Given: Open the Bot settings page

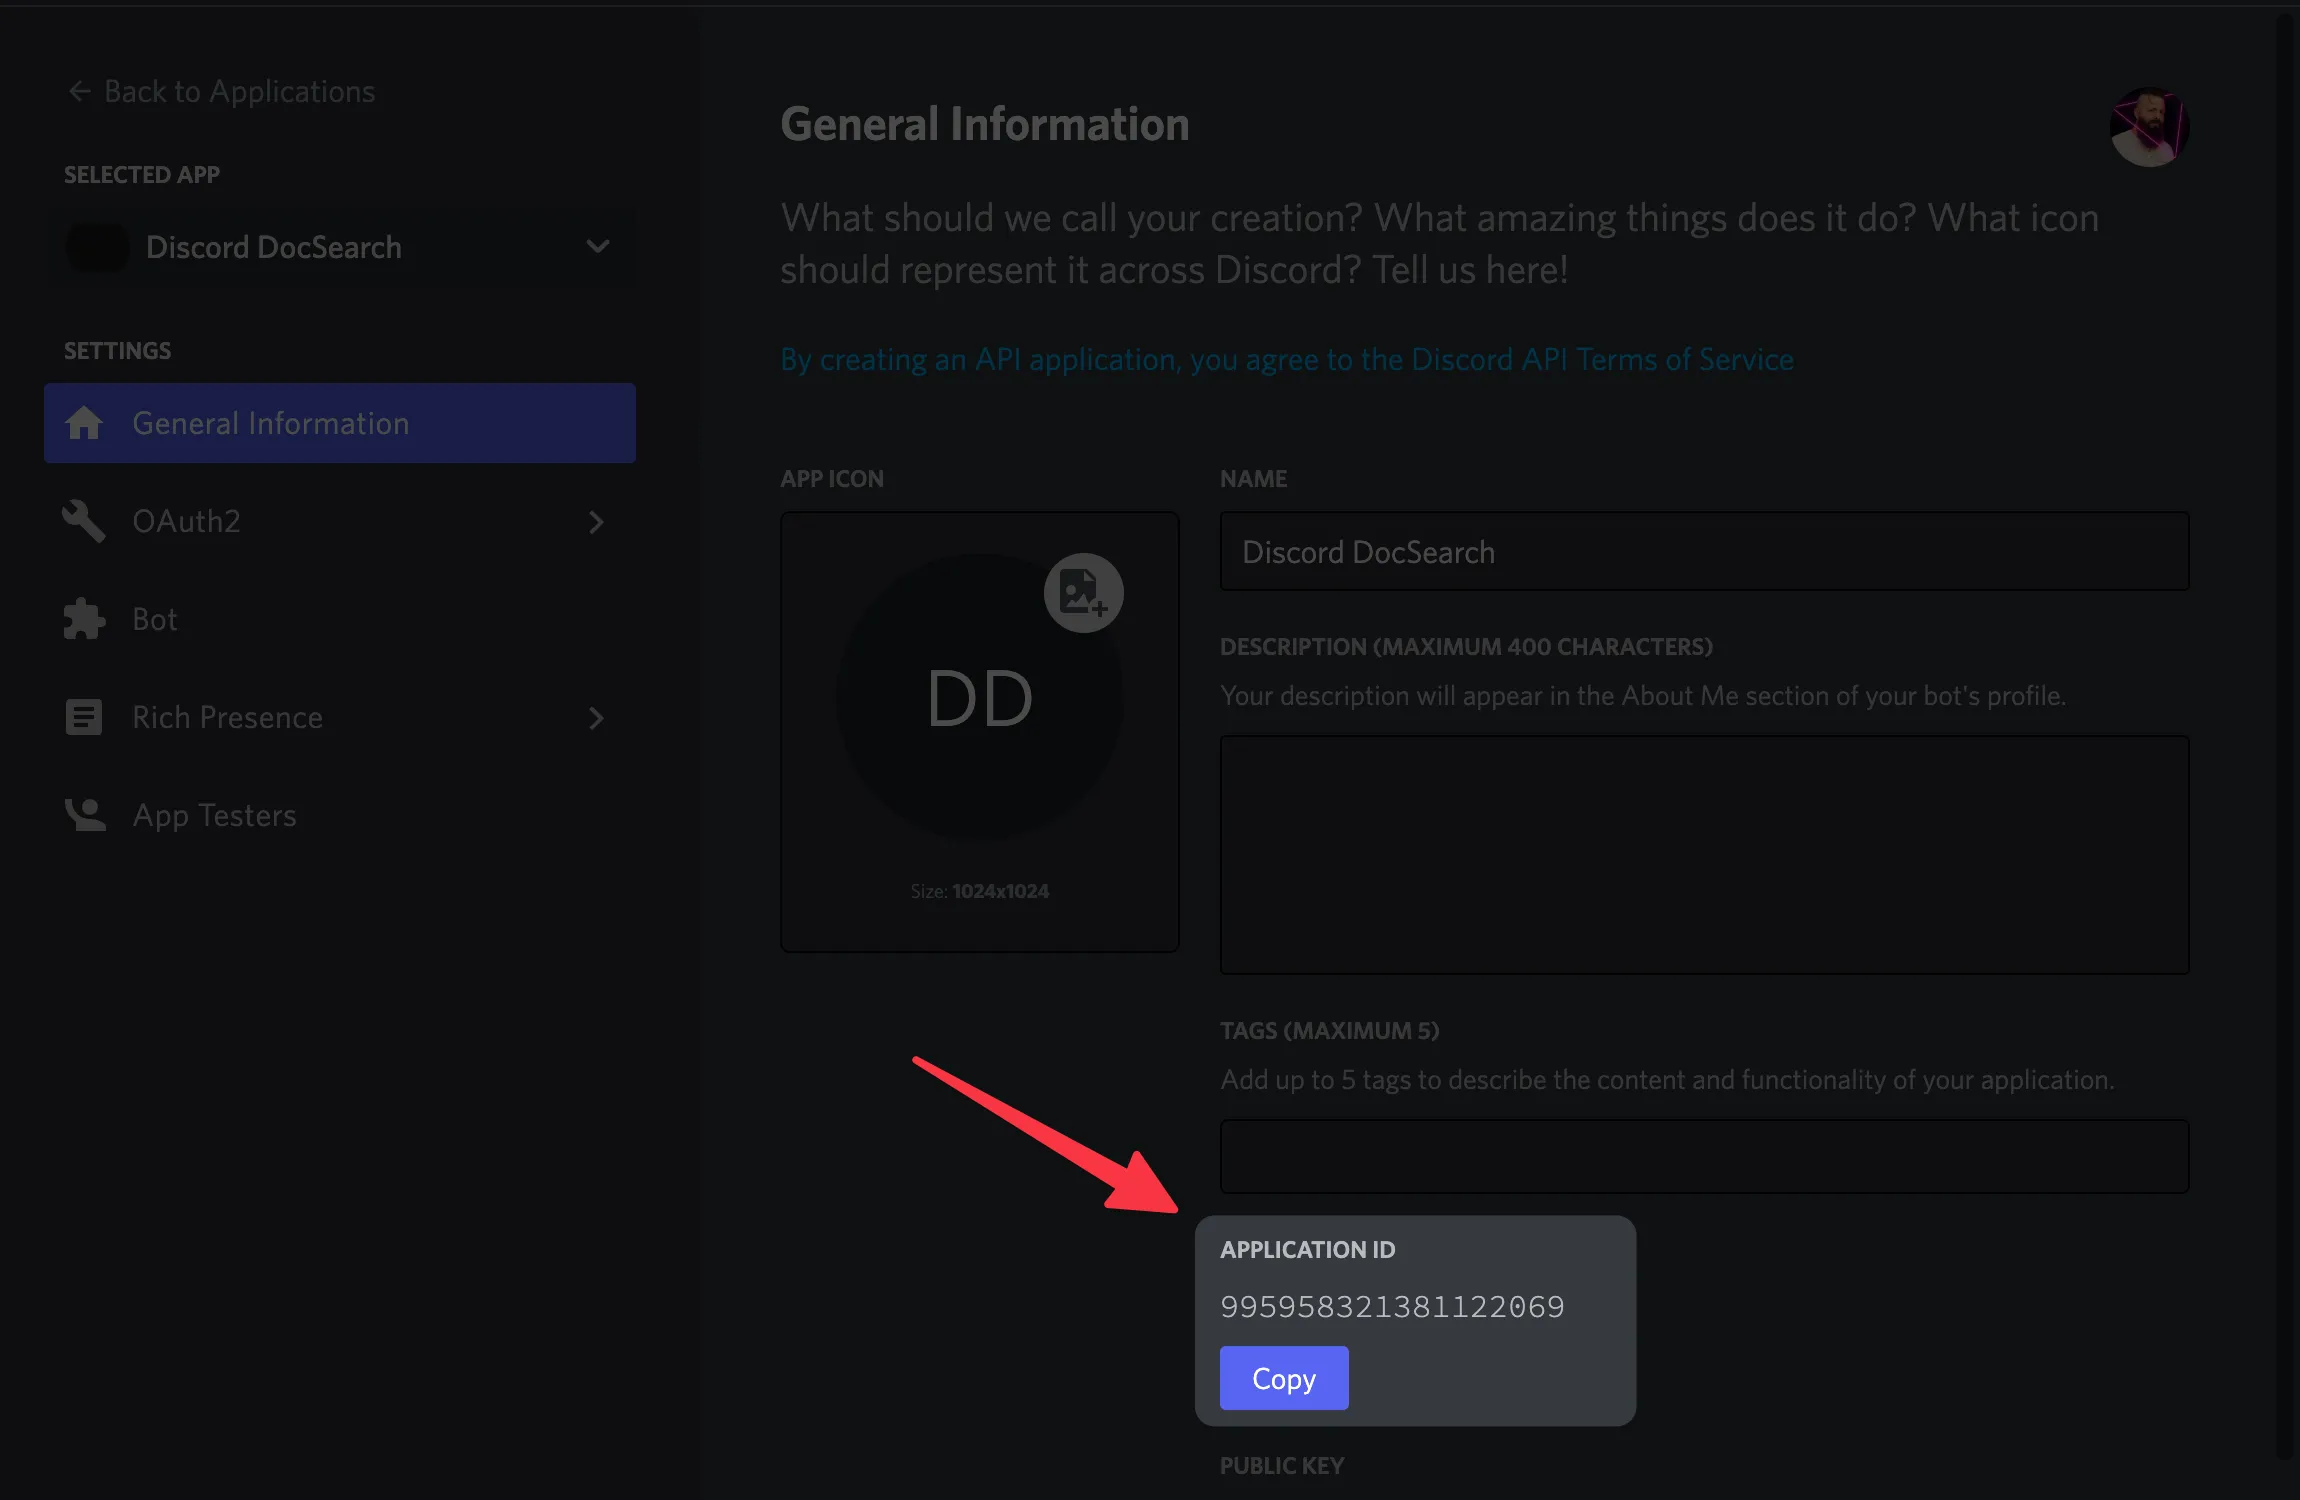Looking at the screenshot, I should pos(340,619).
